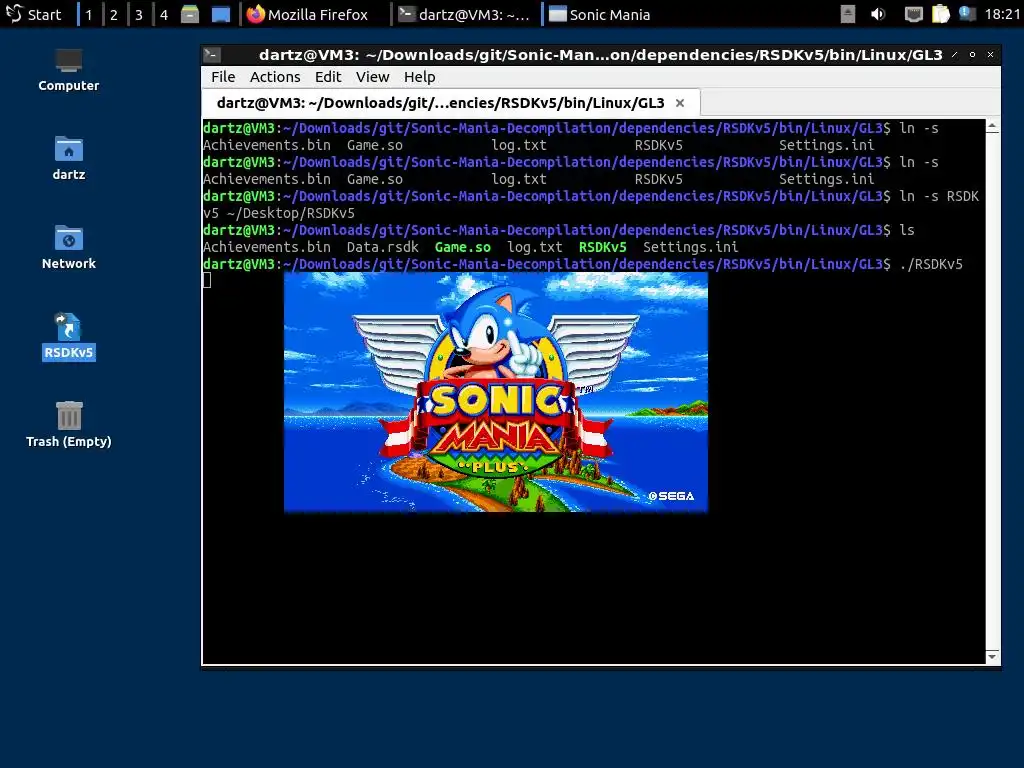Image resolution: width=1024 pixels, height=768 pixels.
Task: Close the terminal window
Action: click(990, 55)
